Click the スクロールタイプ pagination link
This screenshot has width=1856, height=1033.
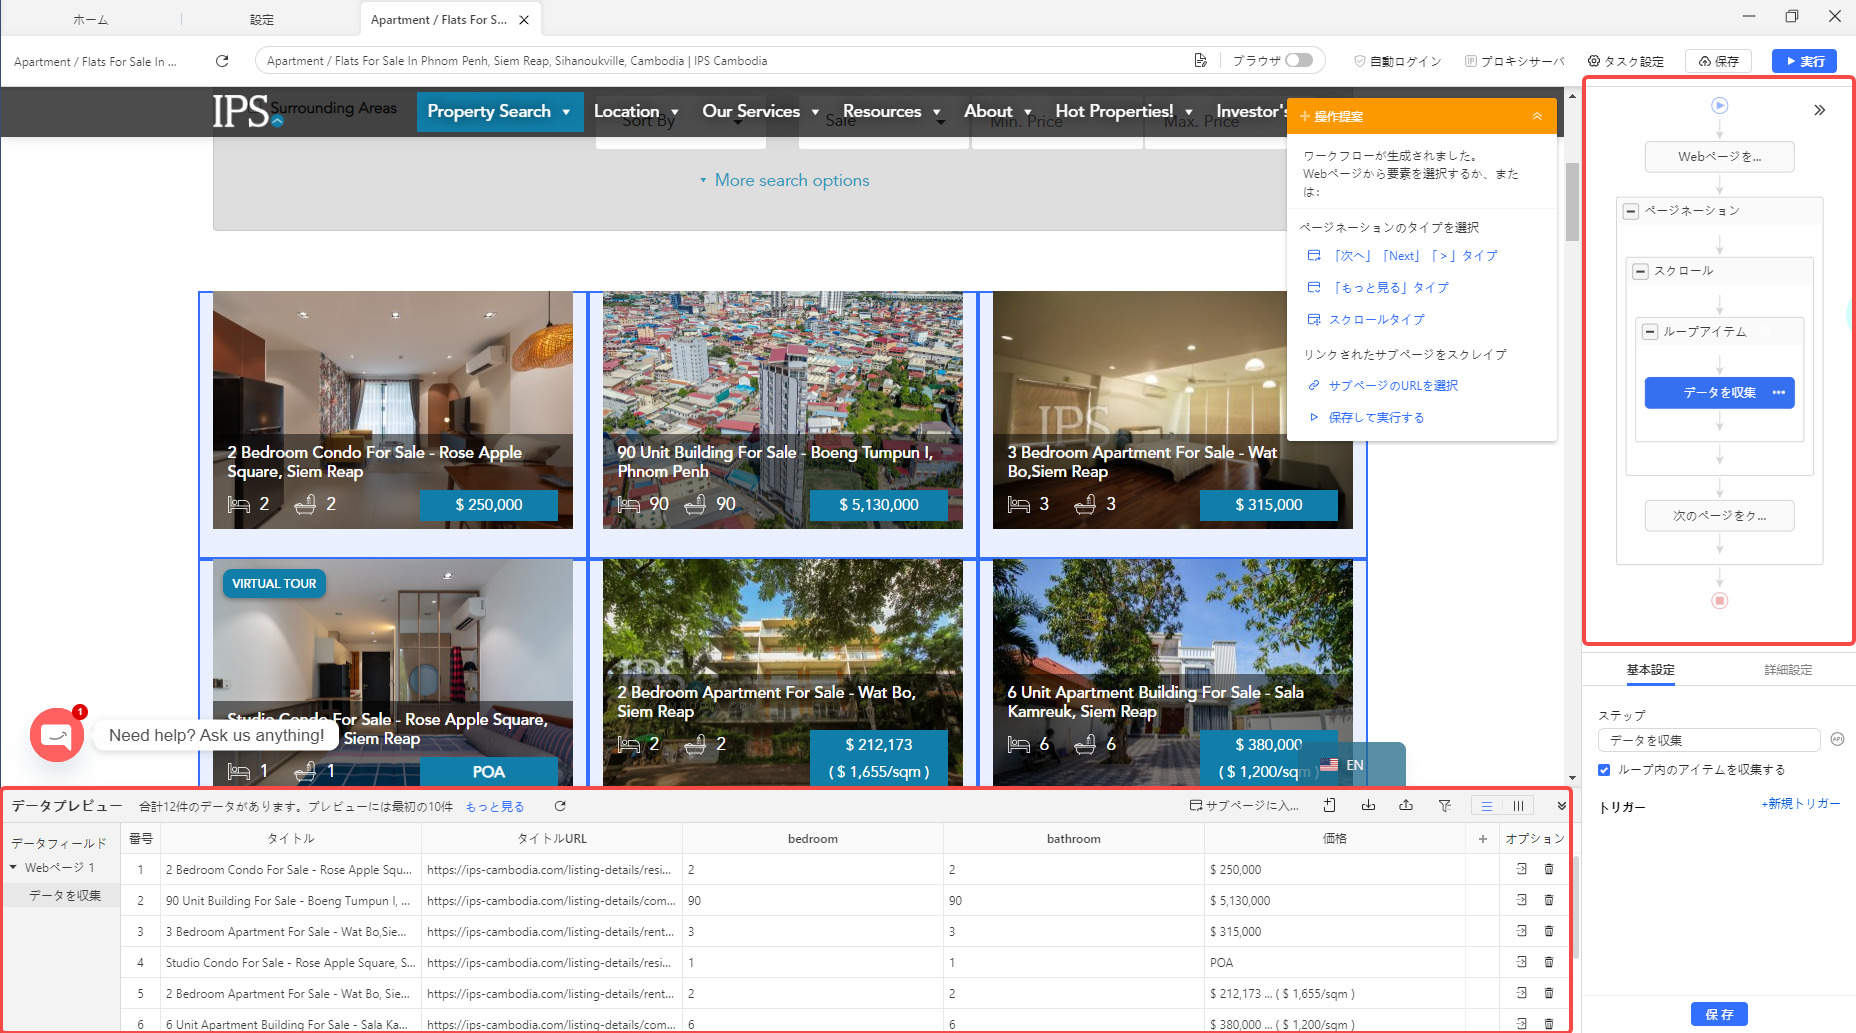click(x=1376, y=320)
